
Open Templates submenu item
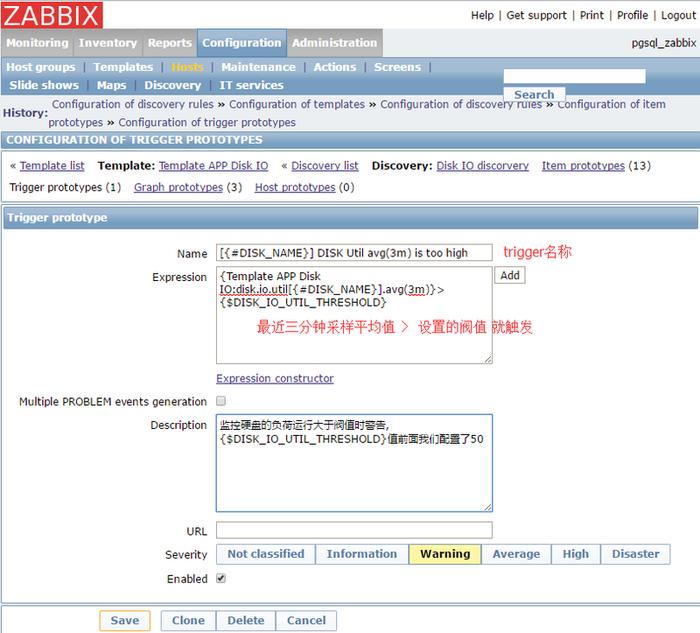click(123, 67)
